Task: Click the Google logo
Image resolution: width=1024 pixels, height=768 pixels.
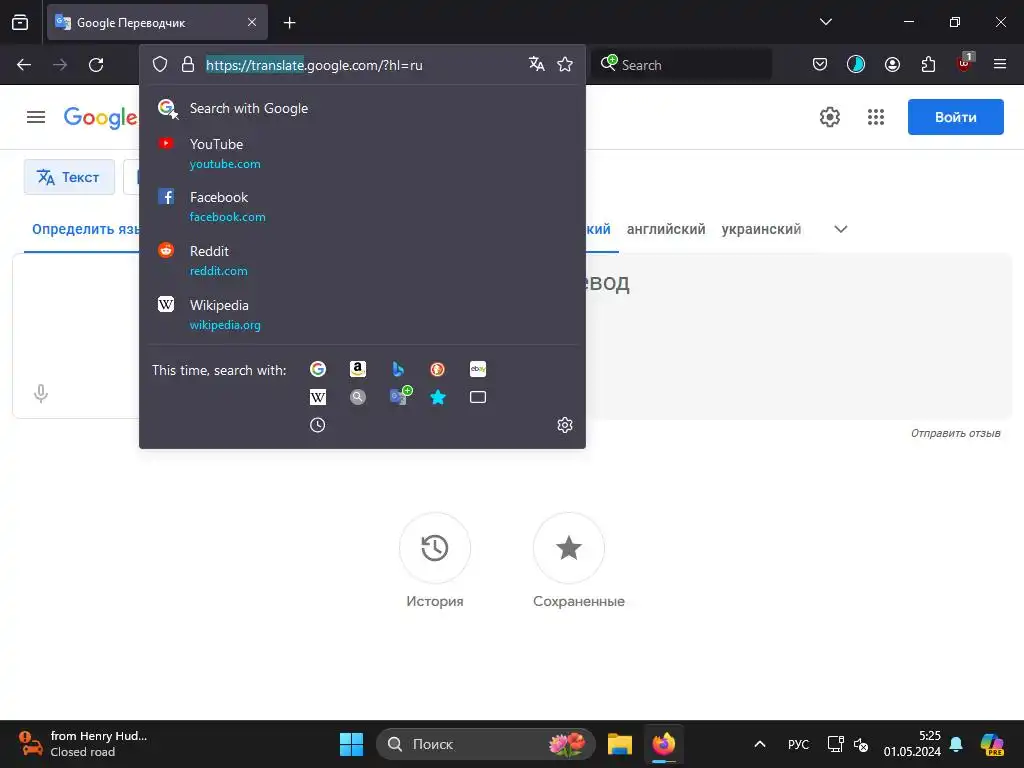Action: [x=100, y=118]
